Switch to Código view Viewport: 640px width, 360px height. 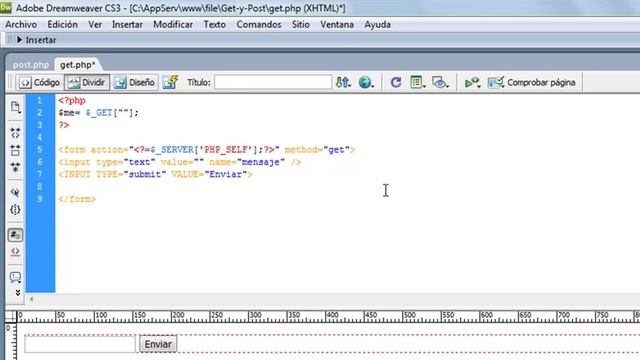40,82
